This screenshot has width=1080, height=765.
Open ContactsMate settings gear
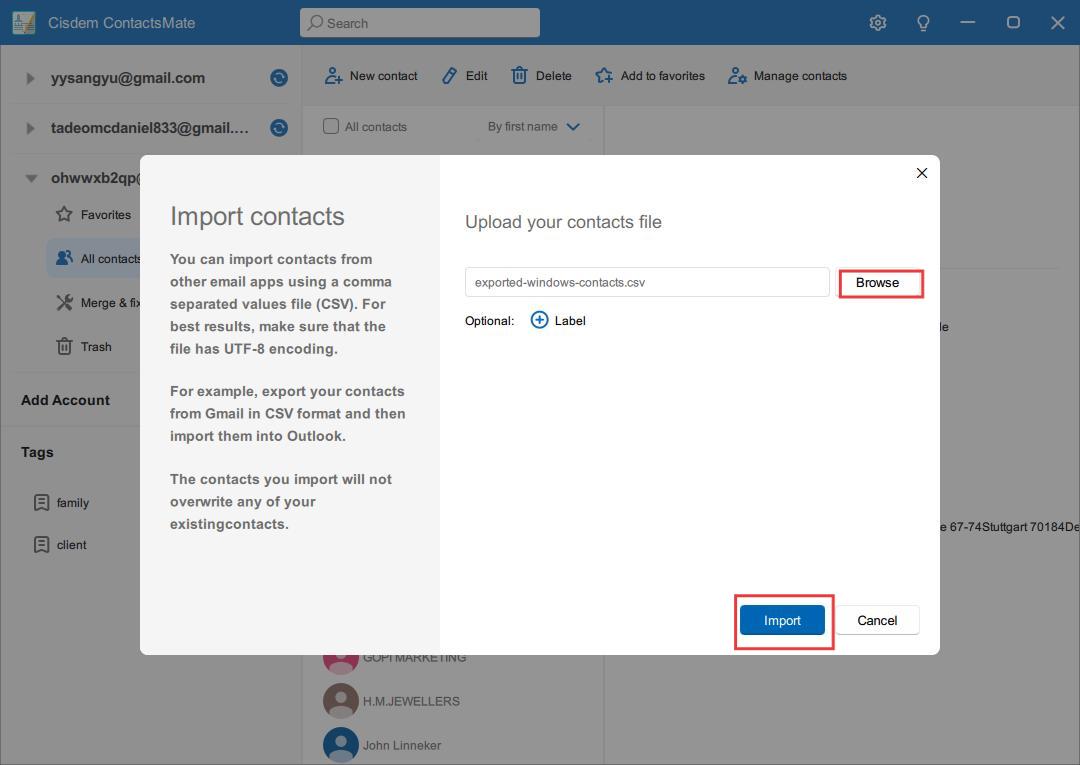click(x=877, y=22)
